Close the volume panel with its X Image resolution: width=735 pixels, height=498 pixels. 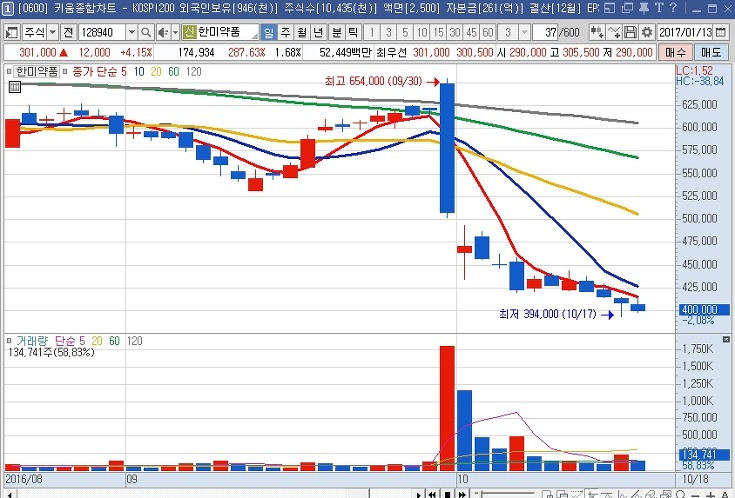[x=726, y=339]
